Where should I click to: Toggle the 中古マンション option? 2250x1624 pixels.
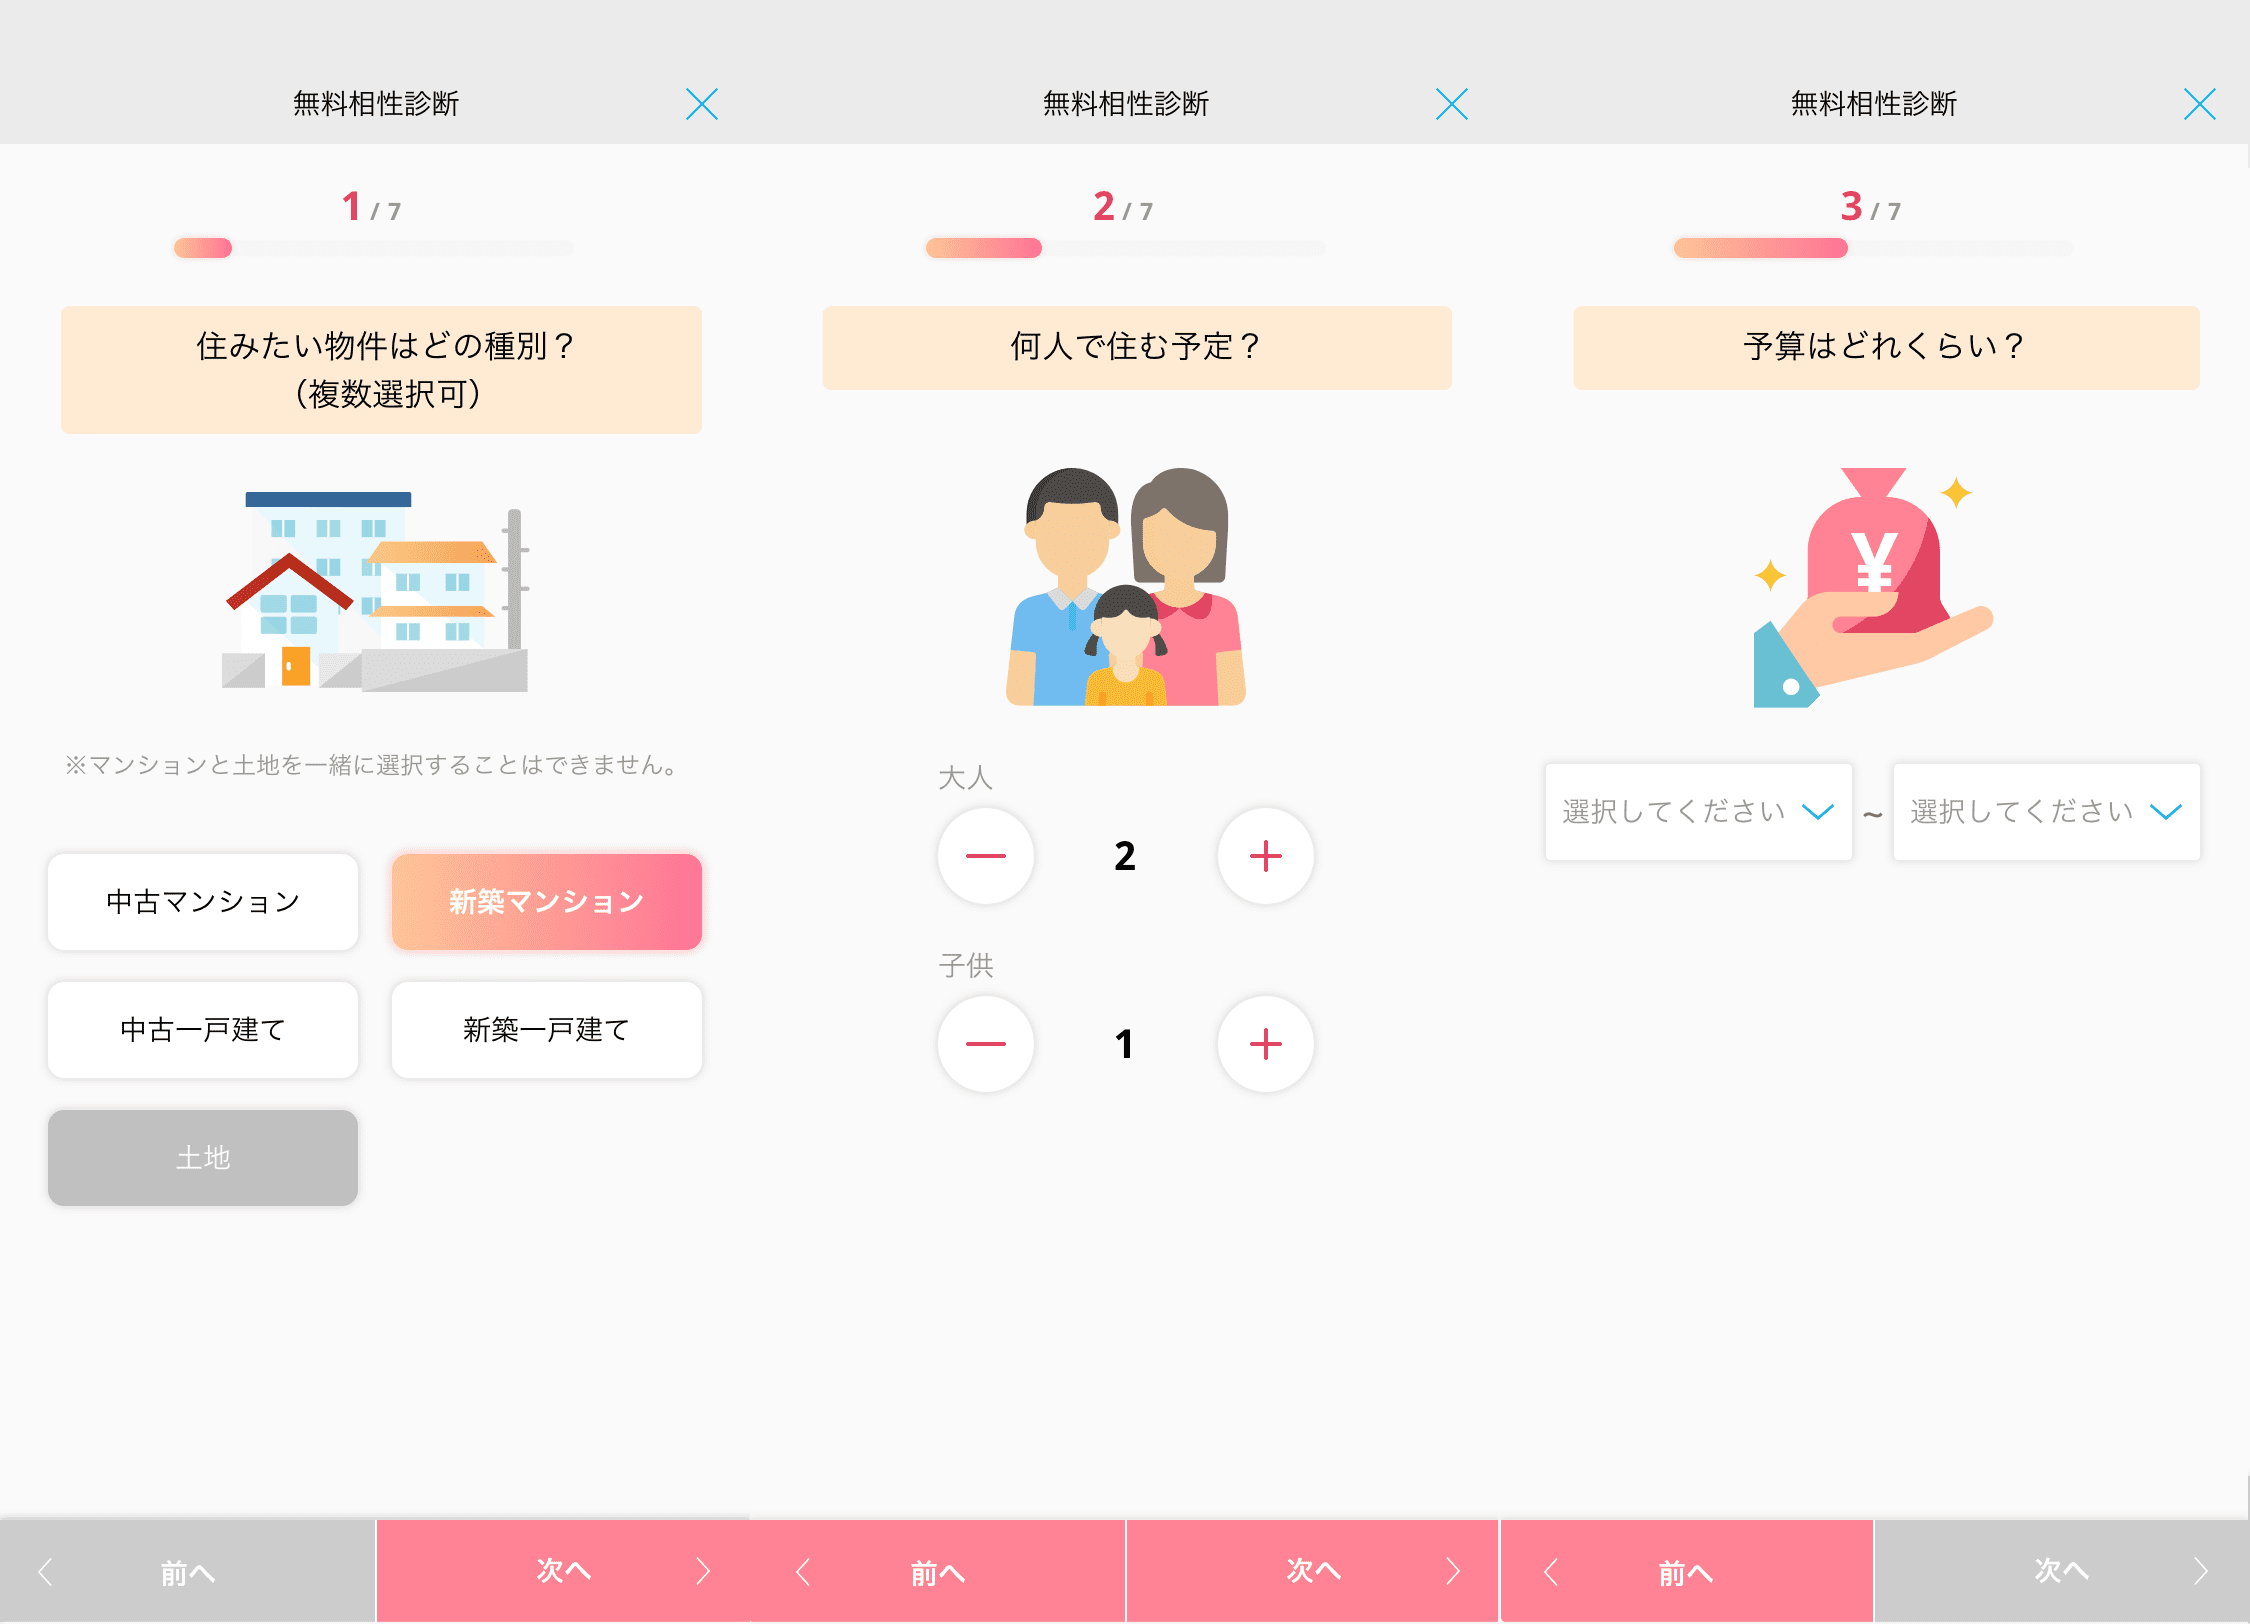(203, 902)
